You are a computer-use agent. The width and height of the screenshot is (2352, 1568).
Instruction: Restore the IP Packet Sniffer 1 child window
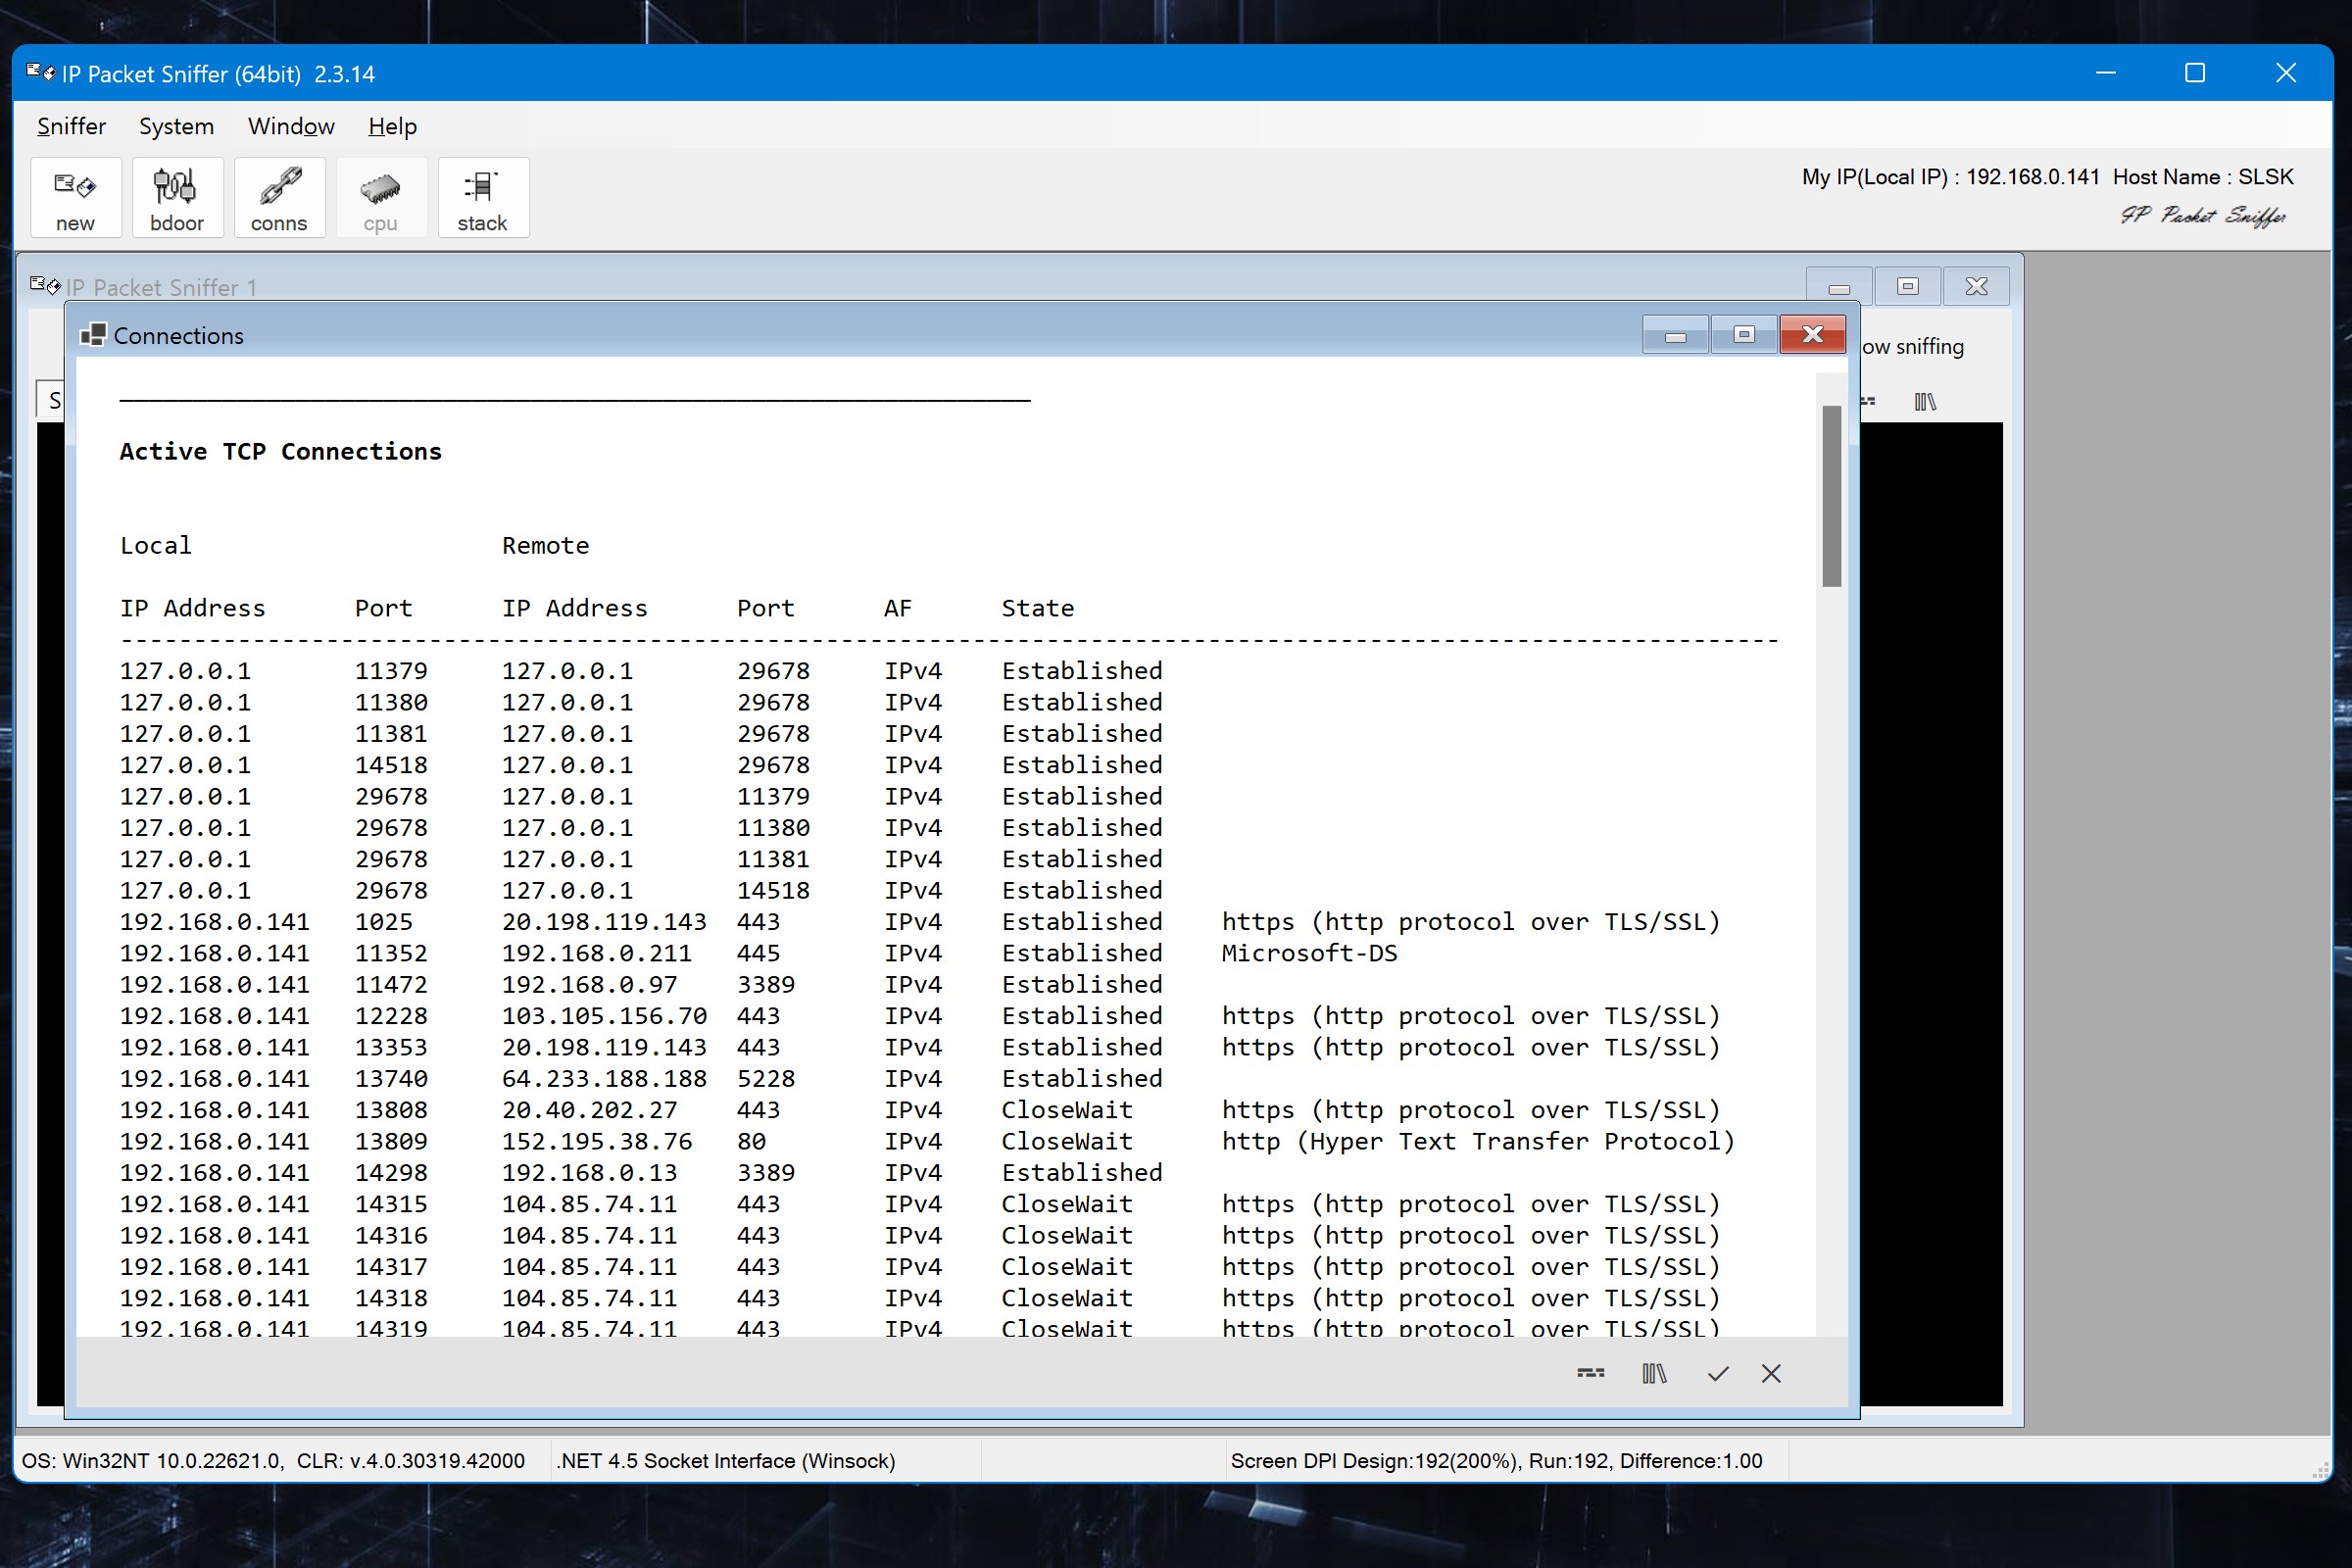click(1906, 286)
